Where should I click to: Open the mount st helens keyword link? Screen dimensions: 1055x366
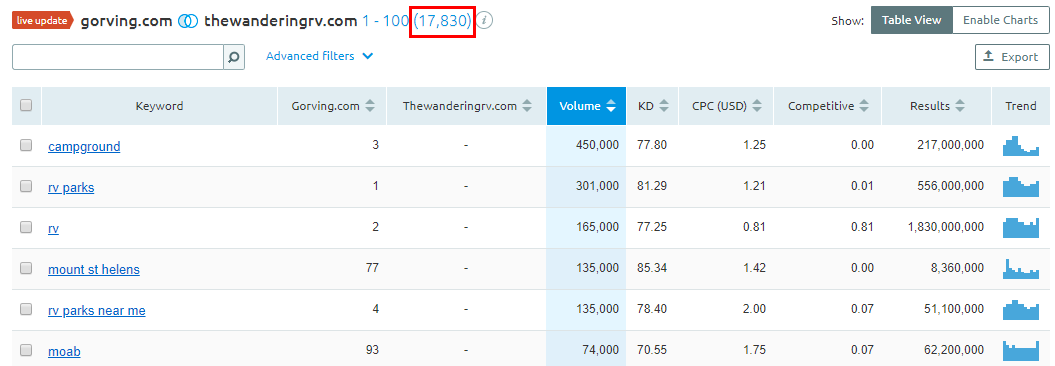(94, 270)
